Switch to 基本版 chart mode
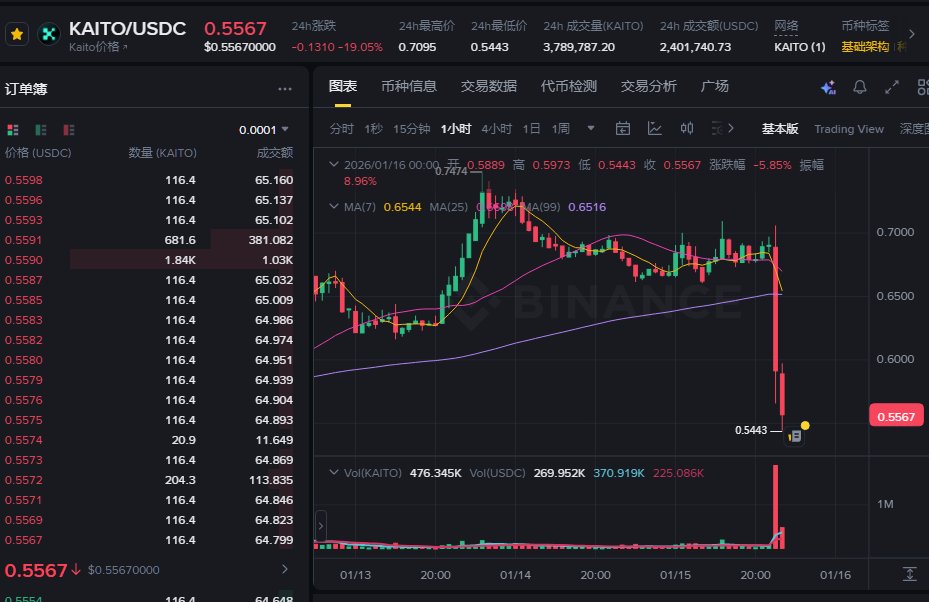The height and width of the screenshot is (602, 929). pyautogui.click(x=780, y=129)
